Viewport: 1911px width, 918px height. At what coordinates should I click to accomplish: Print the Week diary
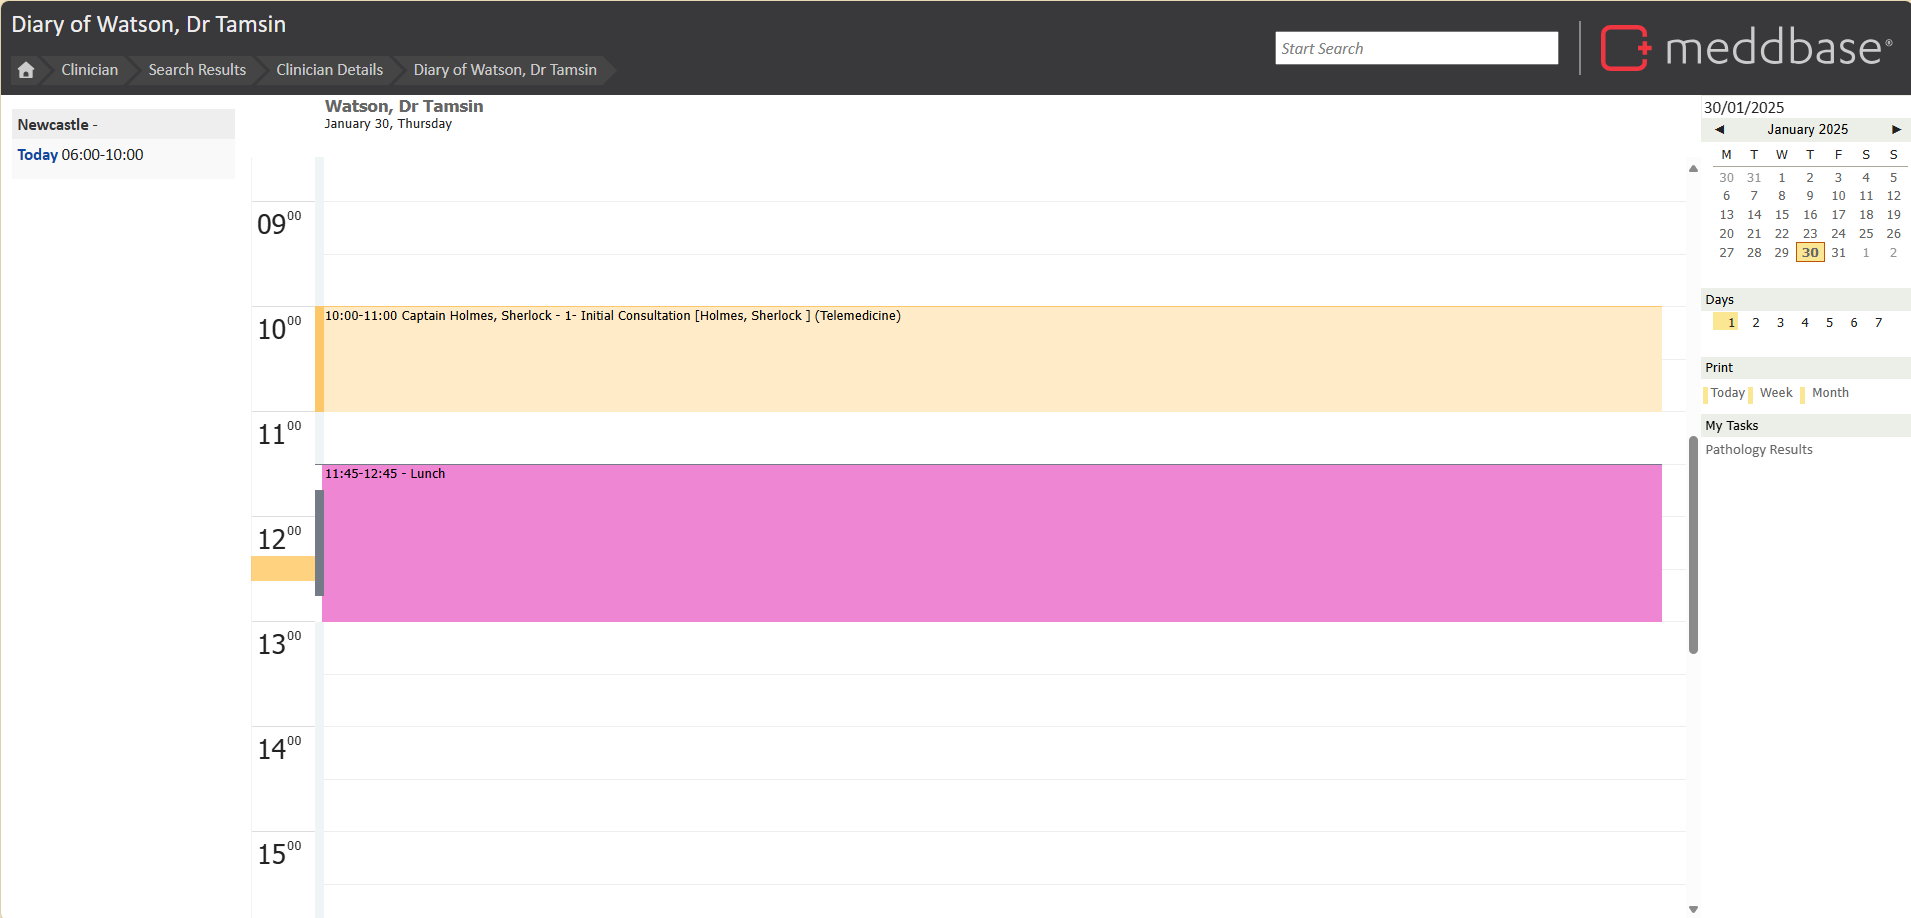1775,393
